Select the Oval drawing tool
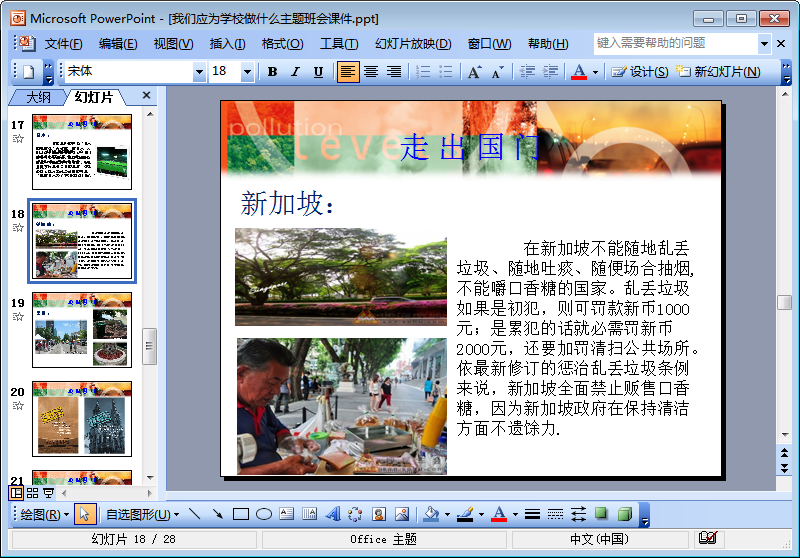The width and height of the screenshot is (800, 558). (263, 514)
